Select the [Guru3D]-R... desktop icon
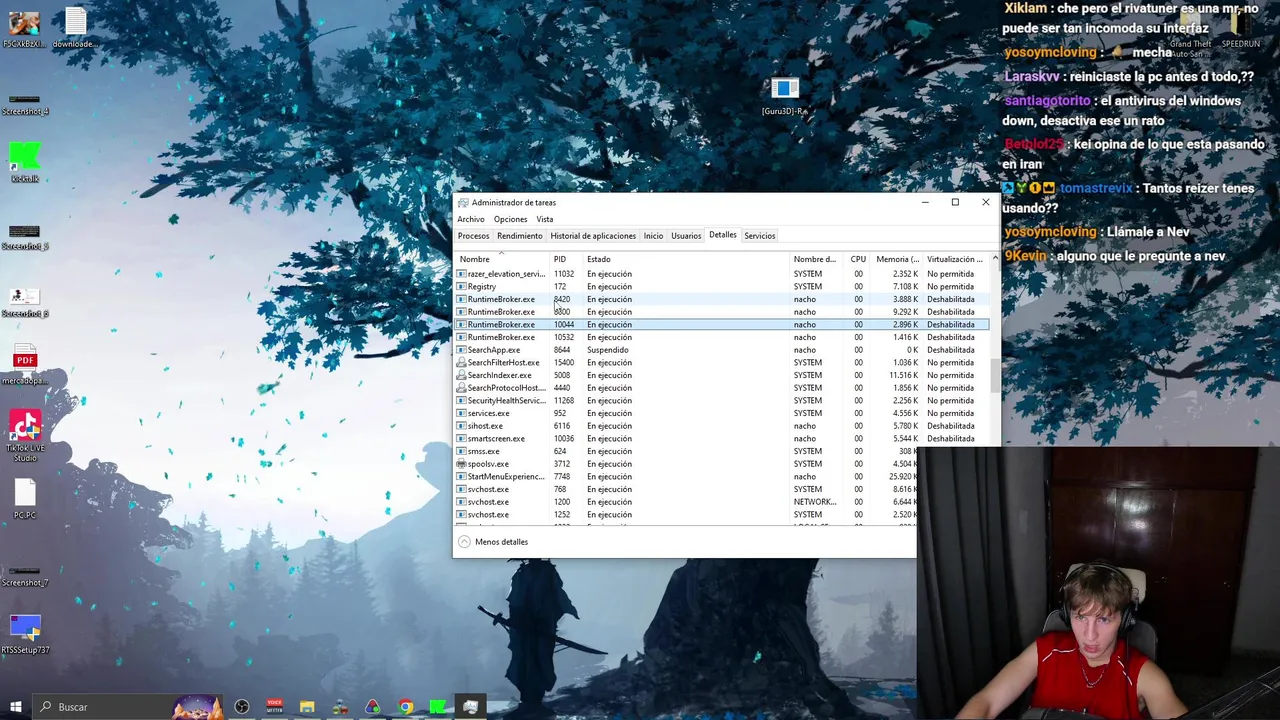This screenshot has height=720, width=1280. click(784, 97)
